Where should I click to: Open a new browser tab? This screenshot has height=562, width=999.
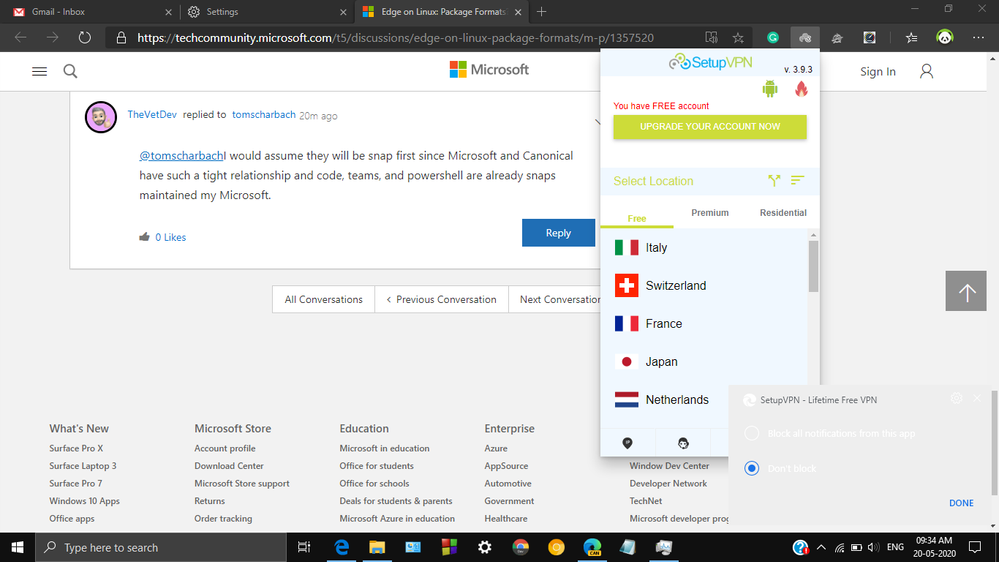(542, 11)
